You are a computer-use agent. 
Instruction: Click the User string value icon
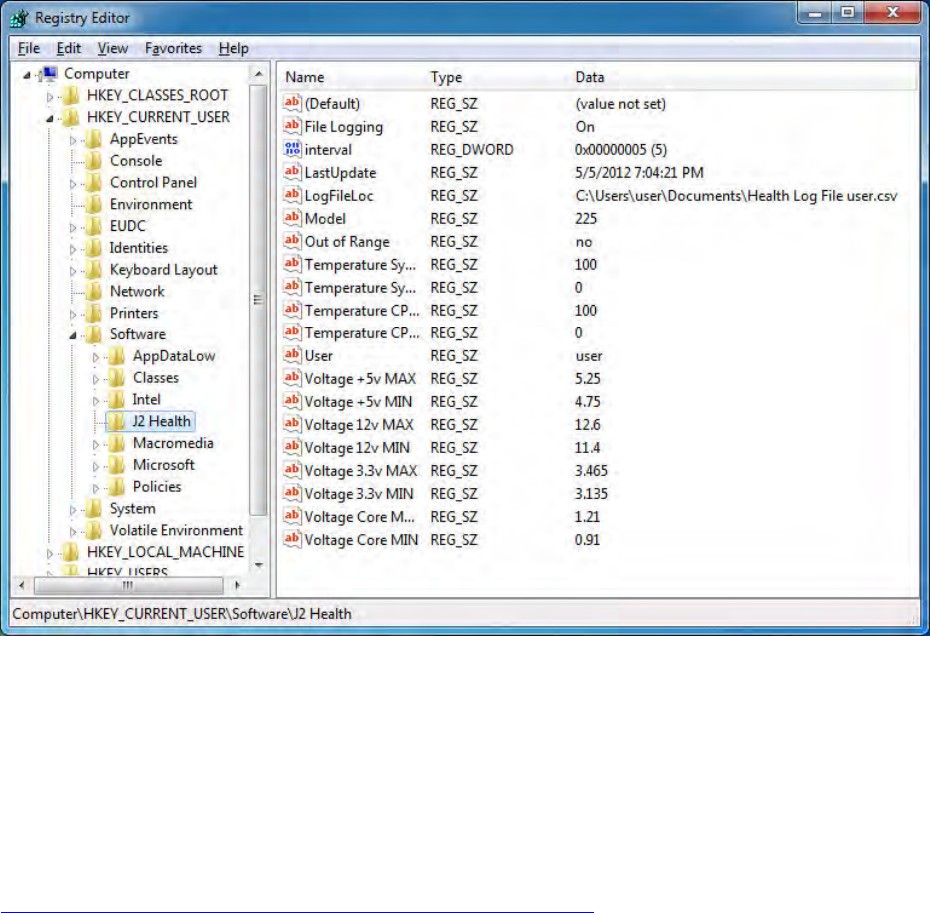click(292, 356)
